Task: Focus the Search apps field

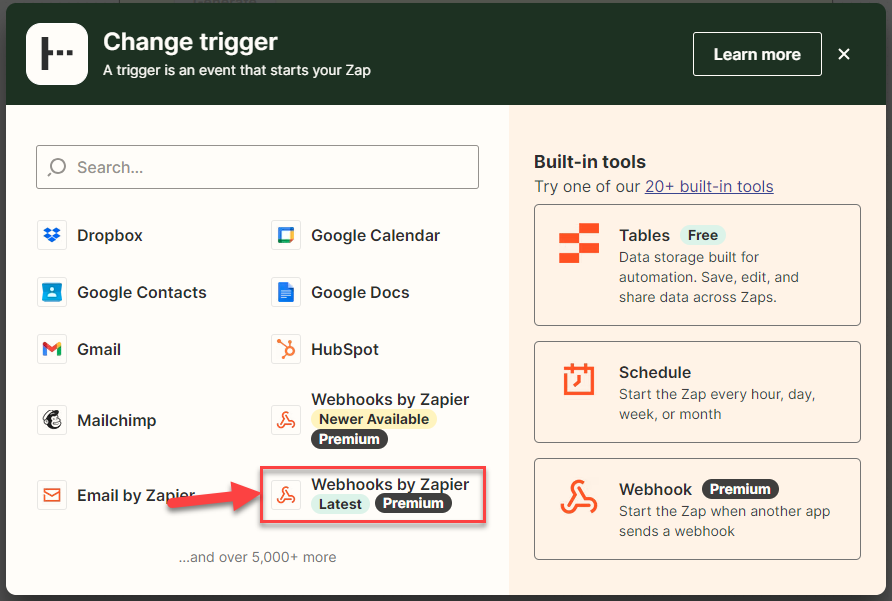Action: point(257,167)
